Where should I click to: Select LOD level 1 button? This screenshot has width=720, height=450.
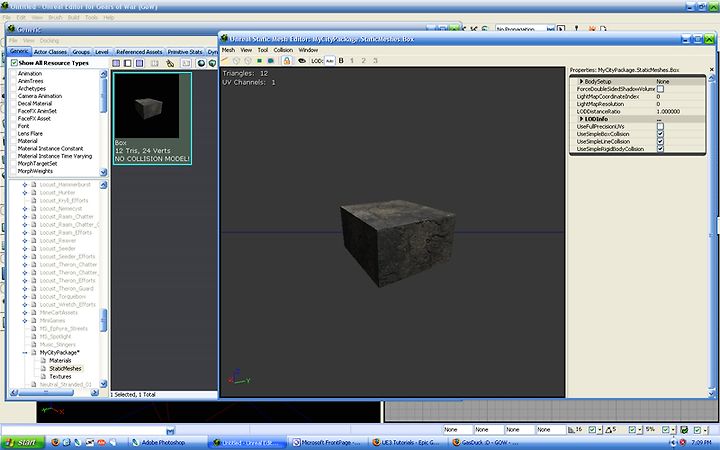coord(352,61)
